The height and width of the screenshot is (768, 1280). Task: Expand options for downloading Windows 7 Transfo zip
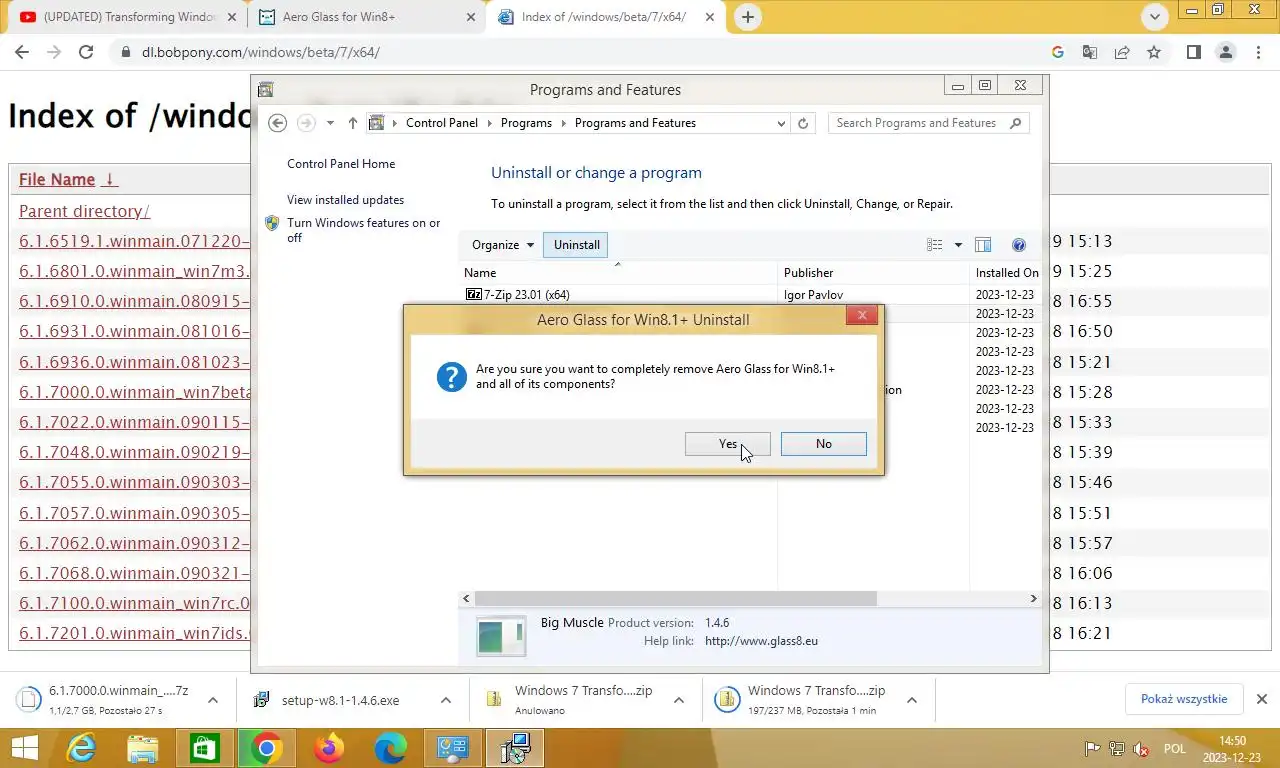coord(912,701)
